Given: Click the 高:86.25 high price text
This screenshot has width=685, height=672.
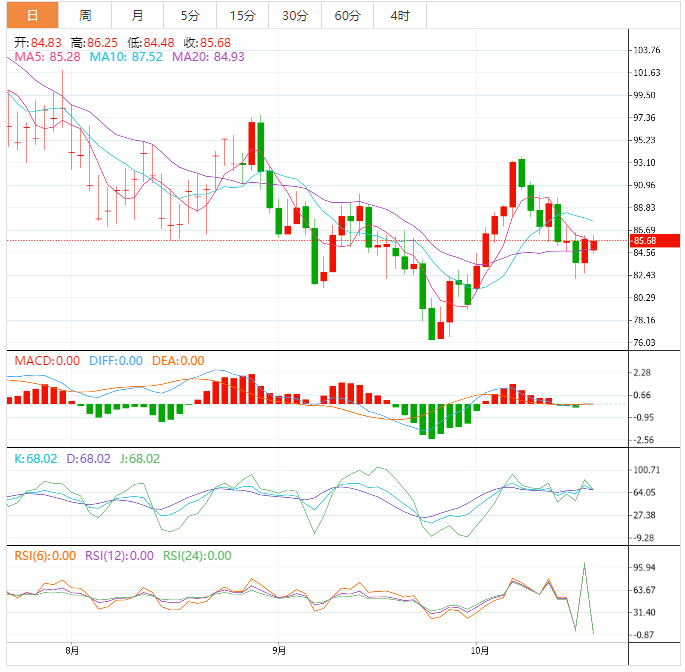Looking at the screenshot, I should point(94,43).
